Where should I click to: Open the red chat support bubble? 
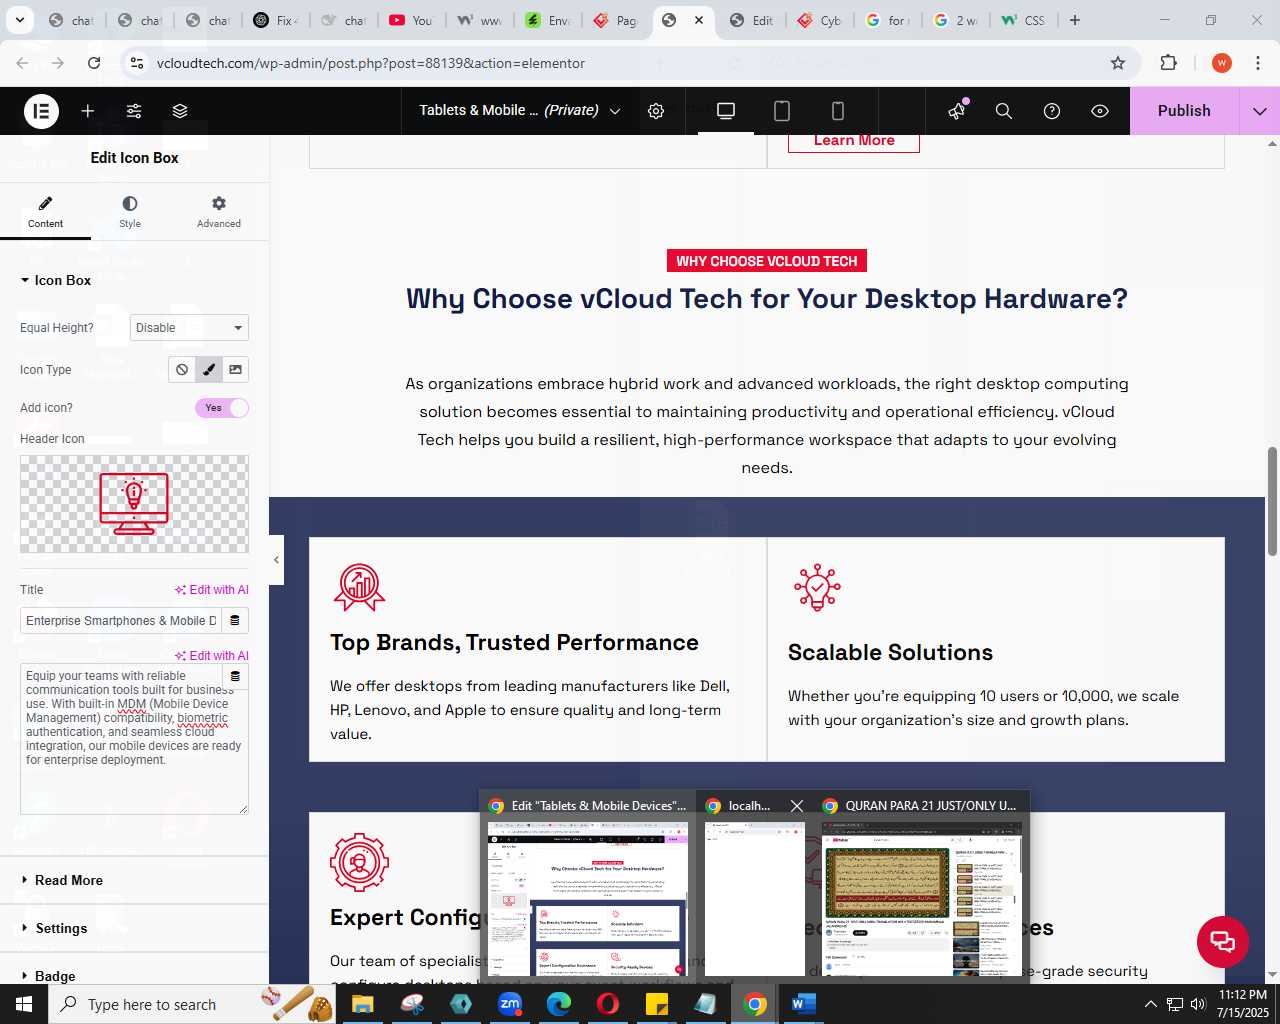1223,941
